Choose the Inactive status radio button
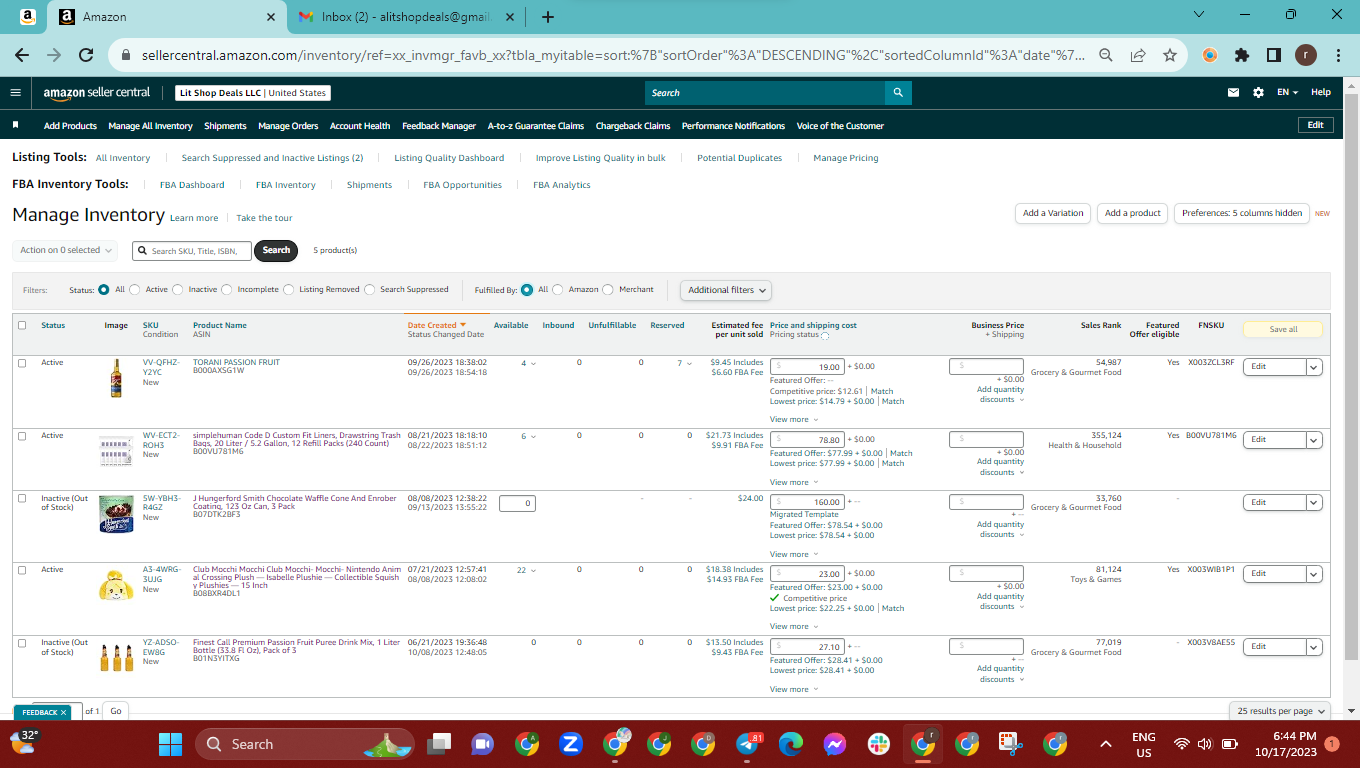 click(178, 290)
